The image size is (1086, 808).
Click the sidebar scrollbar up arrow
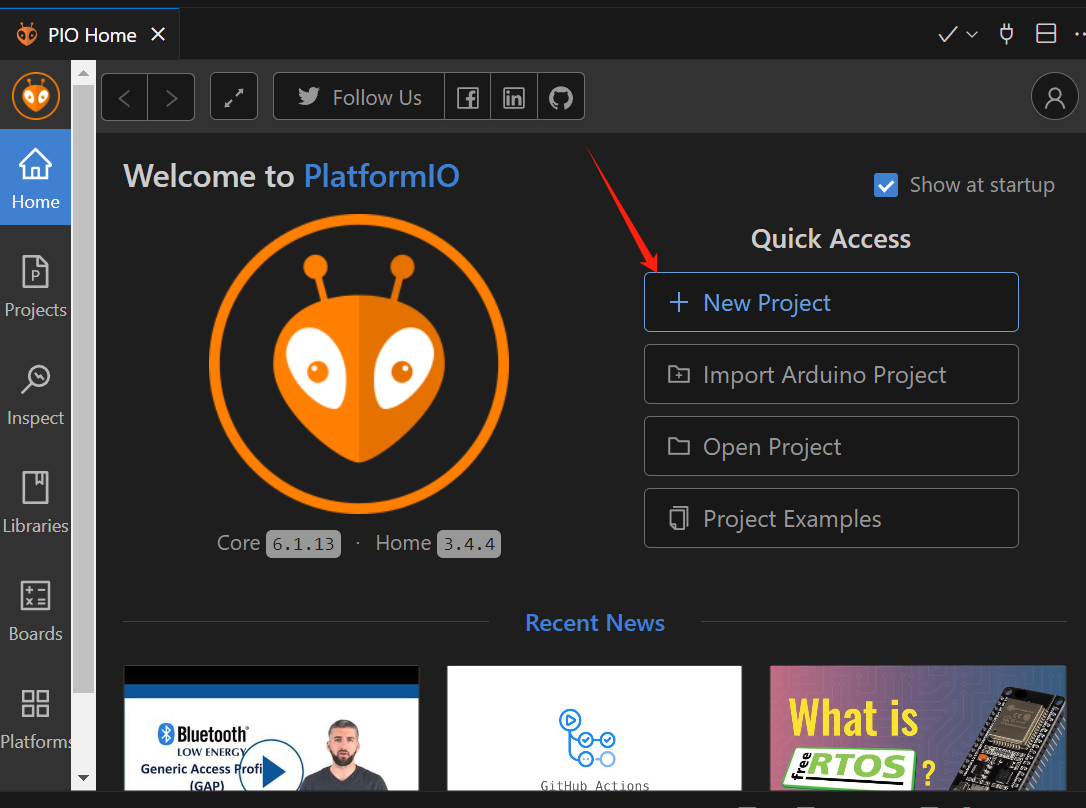pyautogui.click(x=83, y=73)
